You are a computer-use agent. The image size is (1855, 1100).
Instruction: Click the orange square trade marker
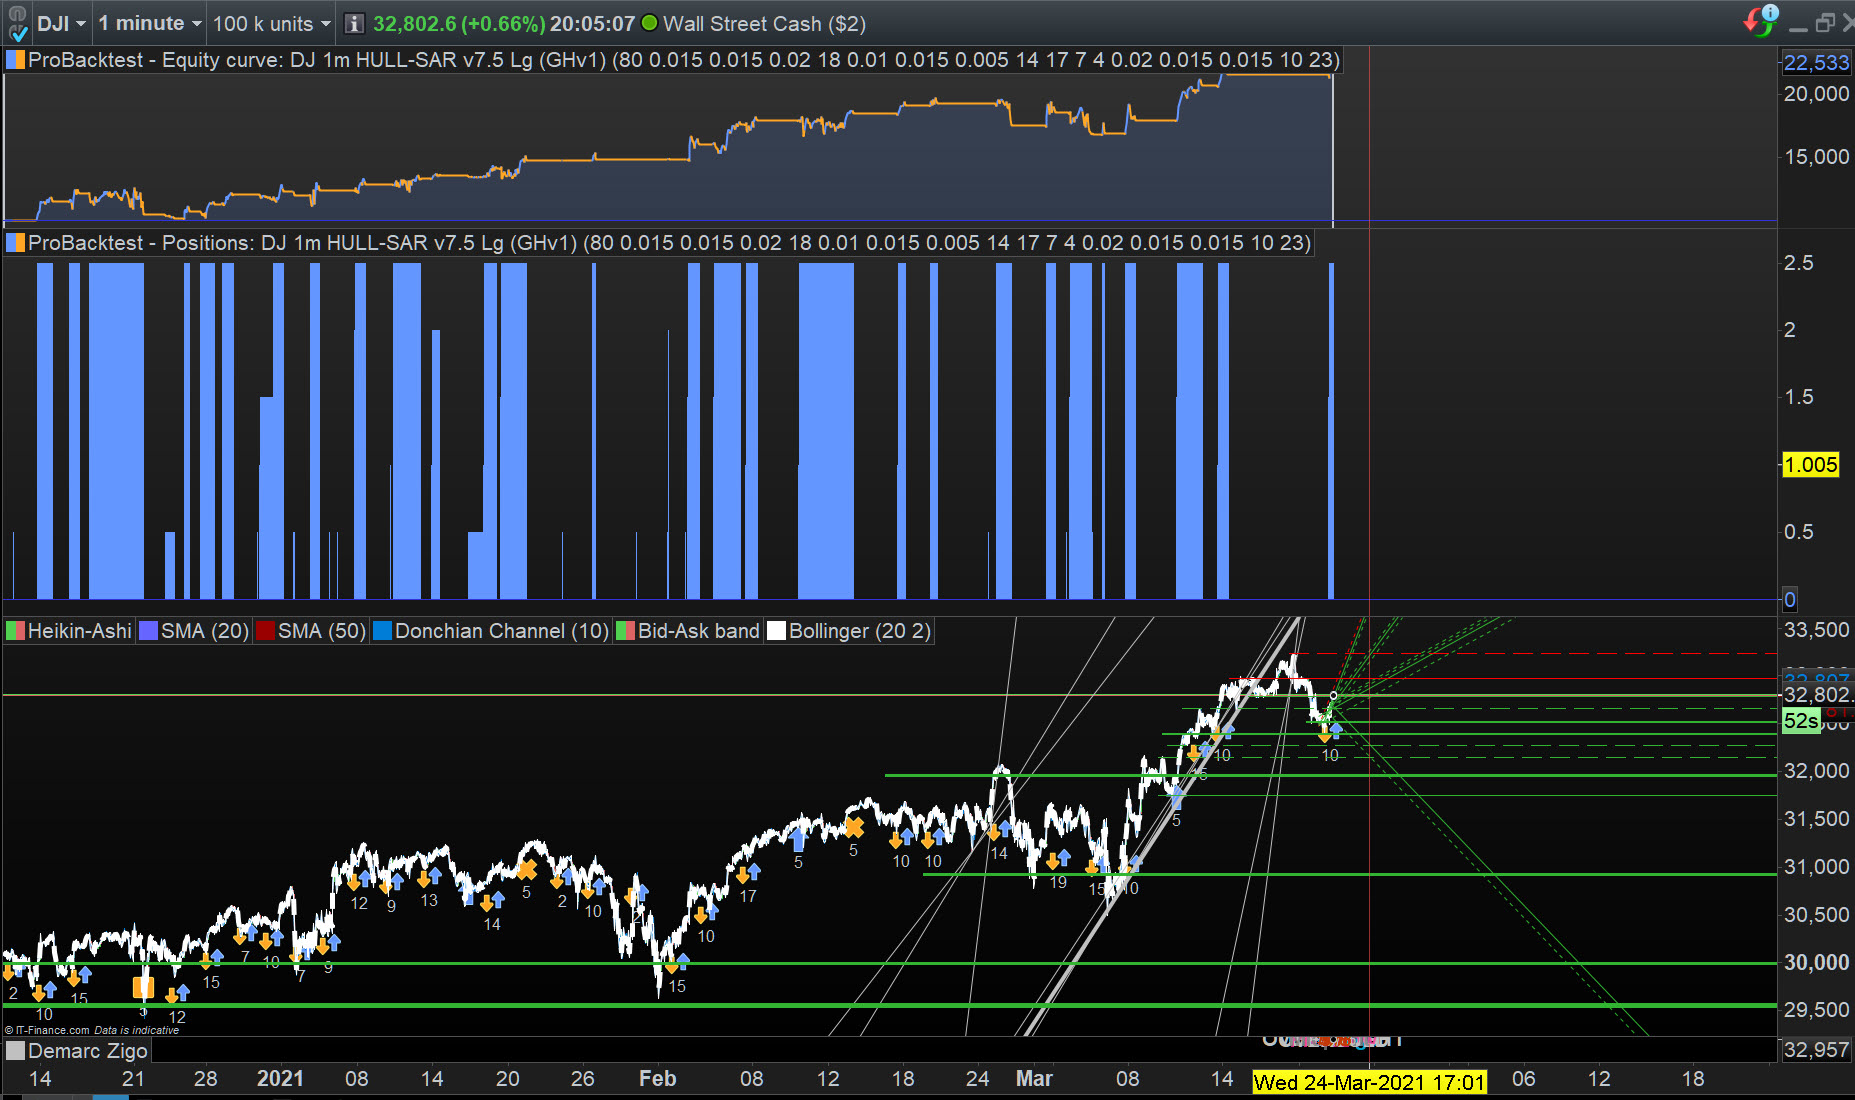click(144, 988)
